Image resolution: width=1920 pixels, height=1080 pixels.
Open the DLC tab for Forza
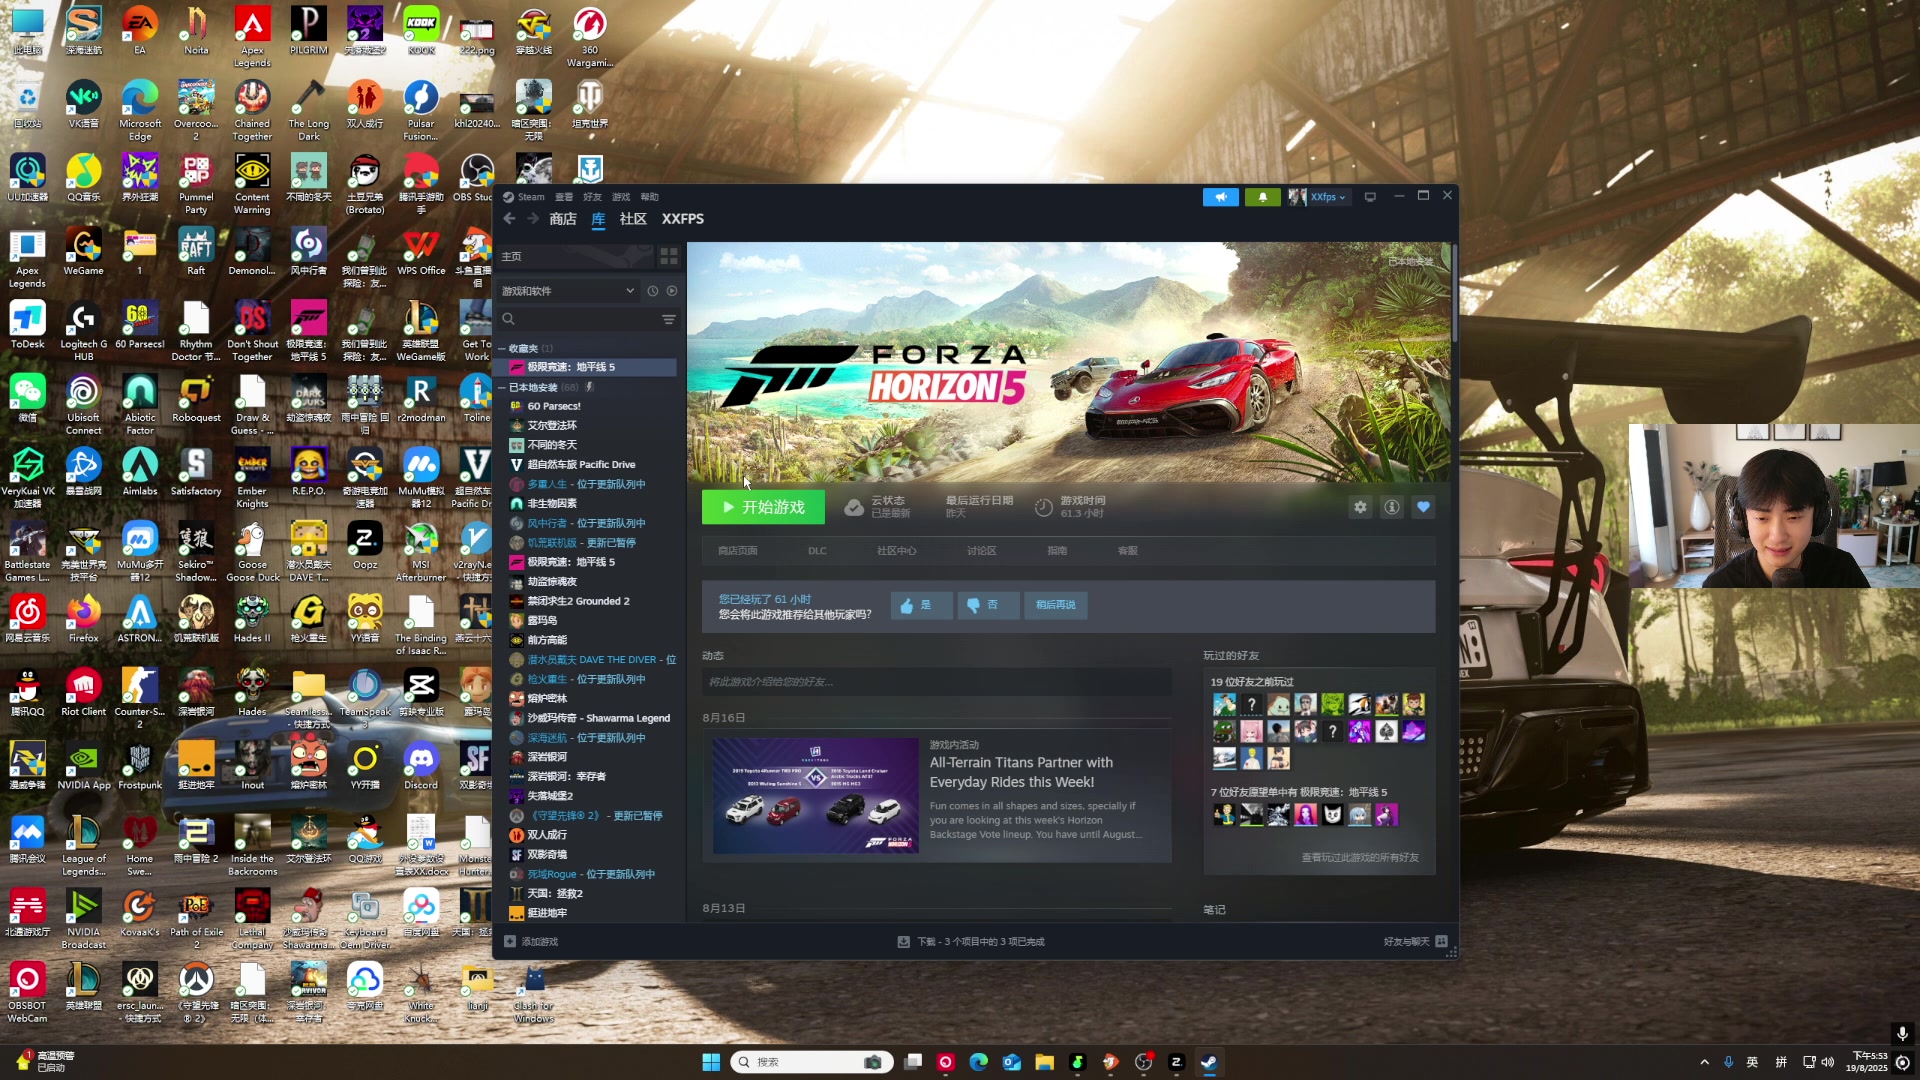pyautogui.click(x=817, y=551)
